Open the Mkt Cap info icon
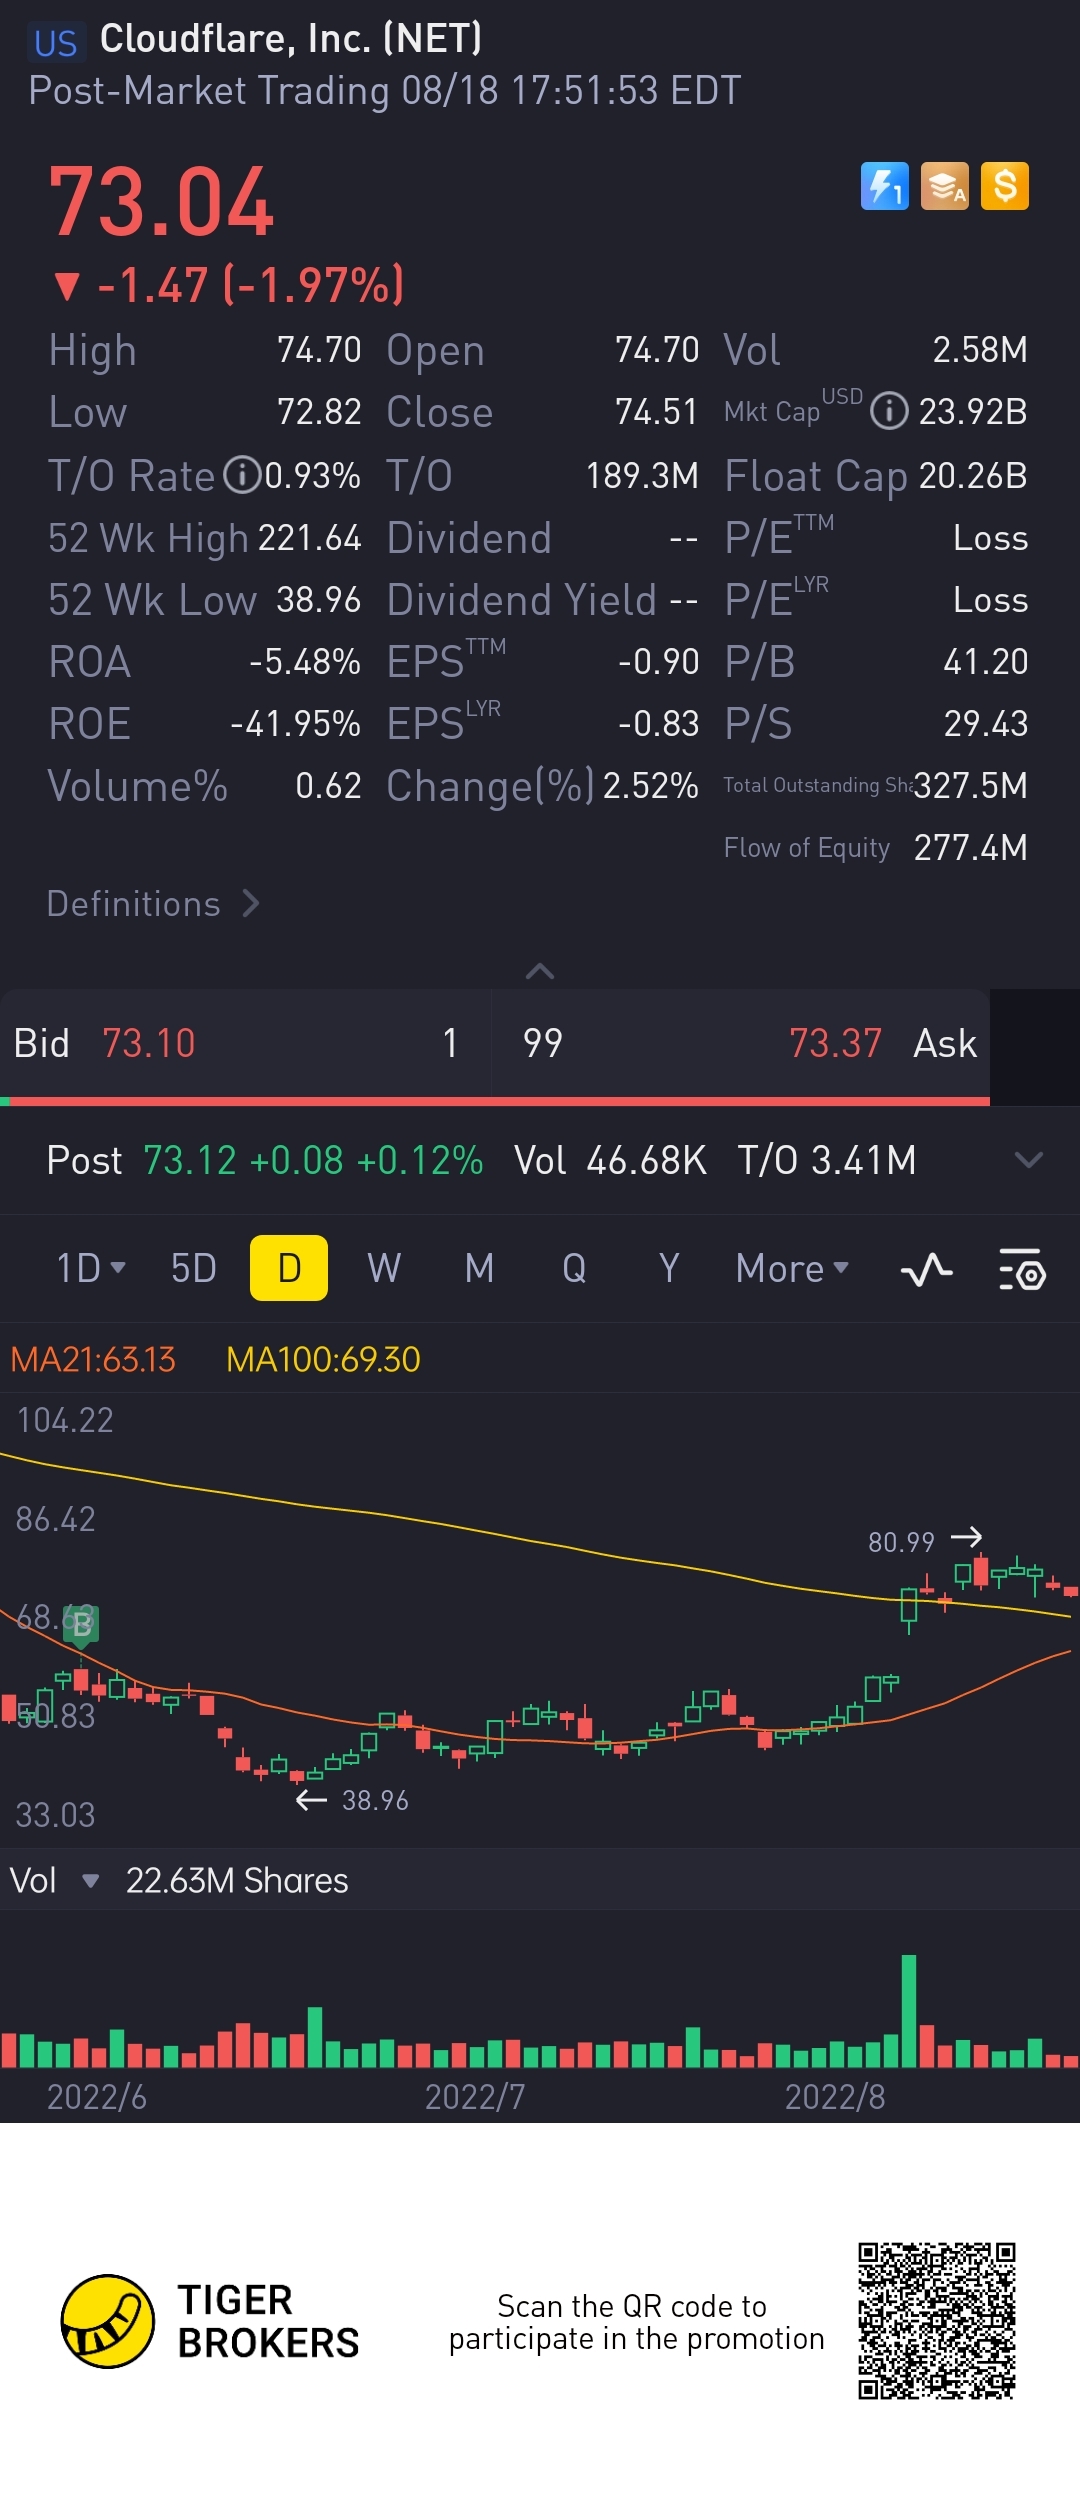Viewport: 1080px width, 2520px height. click(889, 411)
